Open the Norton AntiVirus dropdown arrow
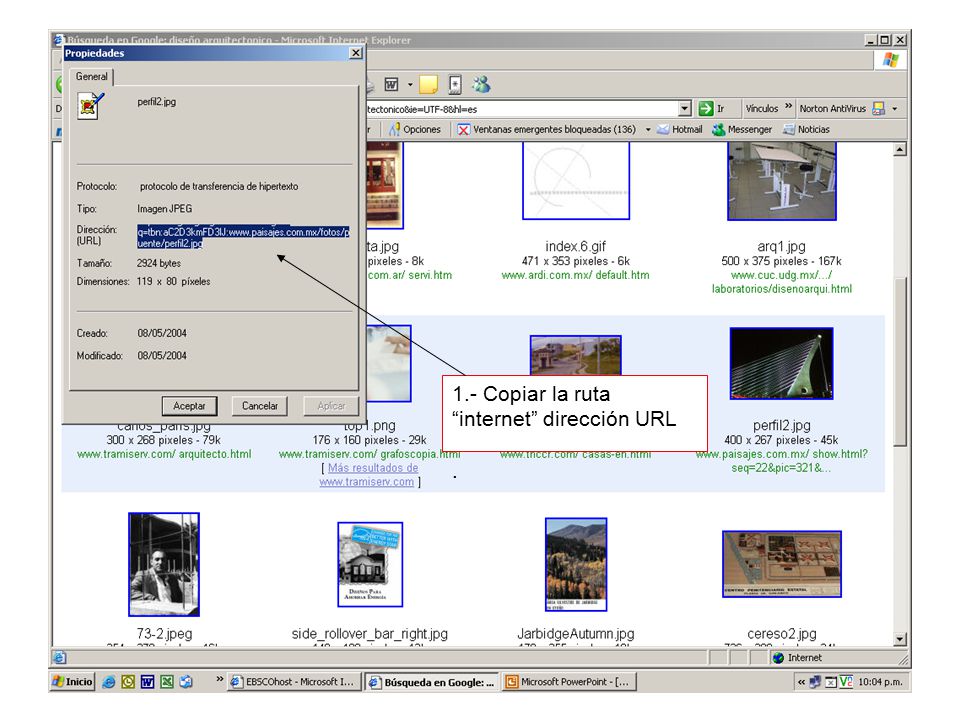Viewport: 960px width, 720px height. [894, 109]
